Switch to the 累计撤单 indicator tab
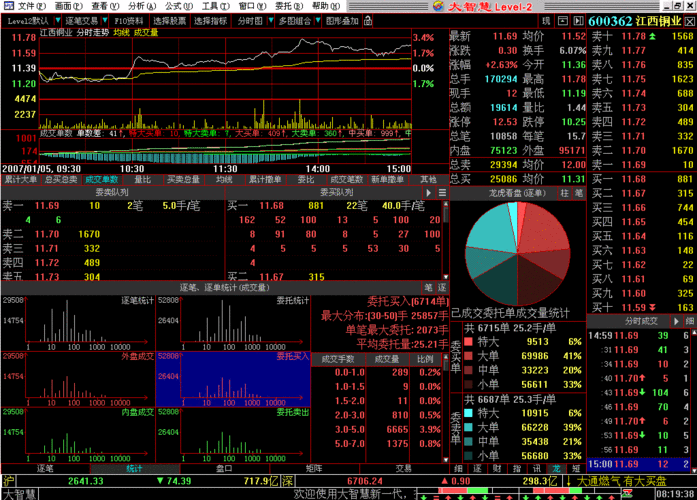Screen dimensions: 697x500 click(x=265, y=180)
